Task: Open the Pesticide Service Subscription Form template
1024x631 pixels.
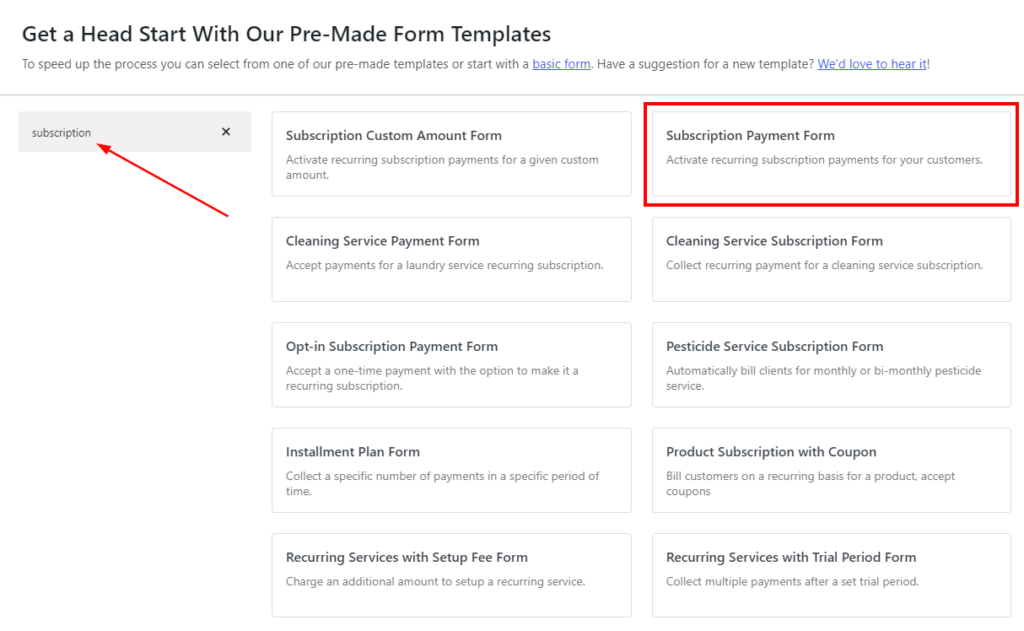Action: pos(831,364)
